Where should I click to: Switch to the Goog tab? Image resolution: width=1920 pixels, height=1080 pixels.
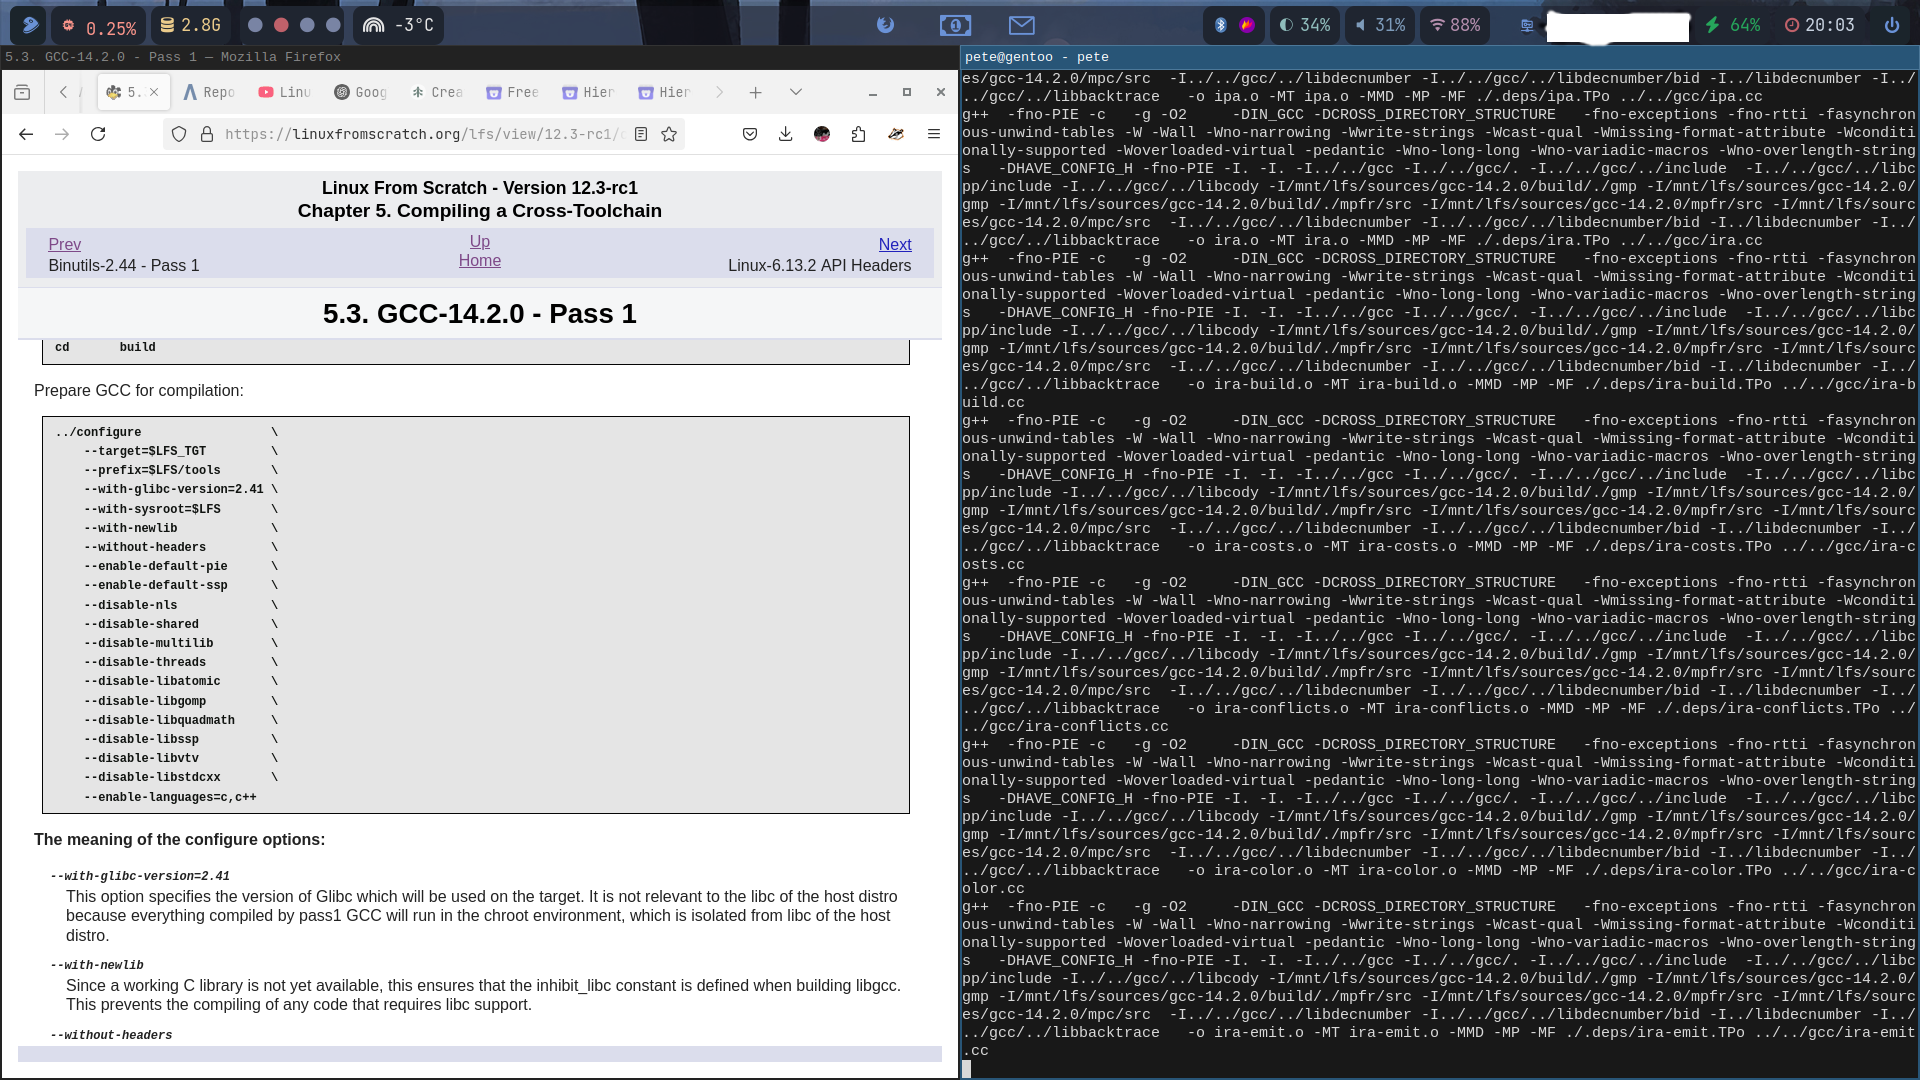[x=360, y=92]
